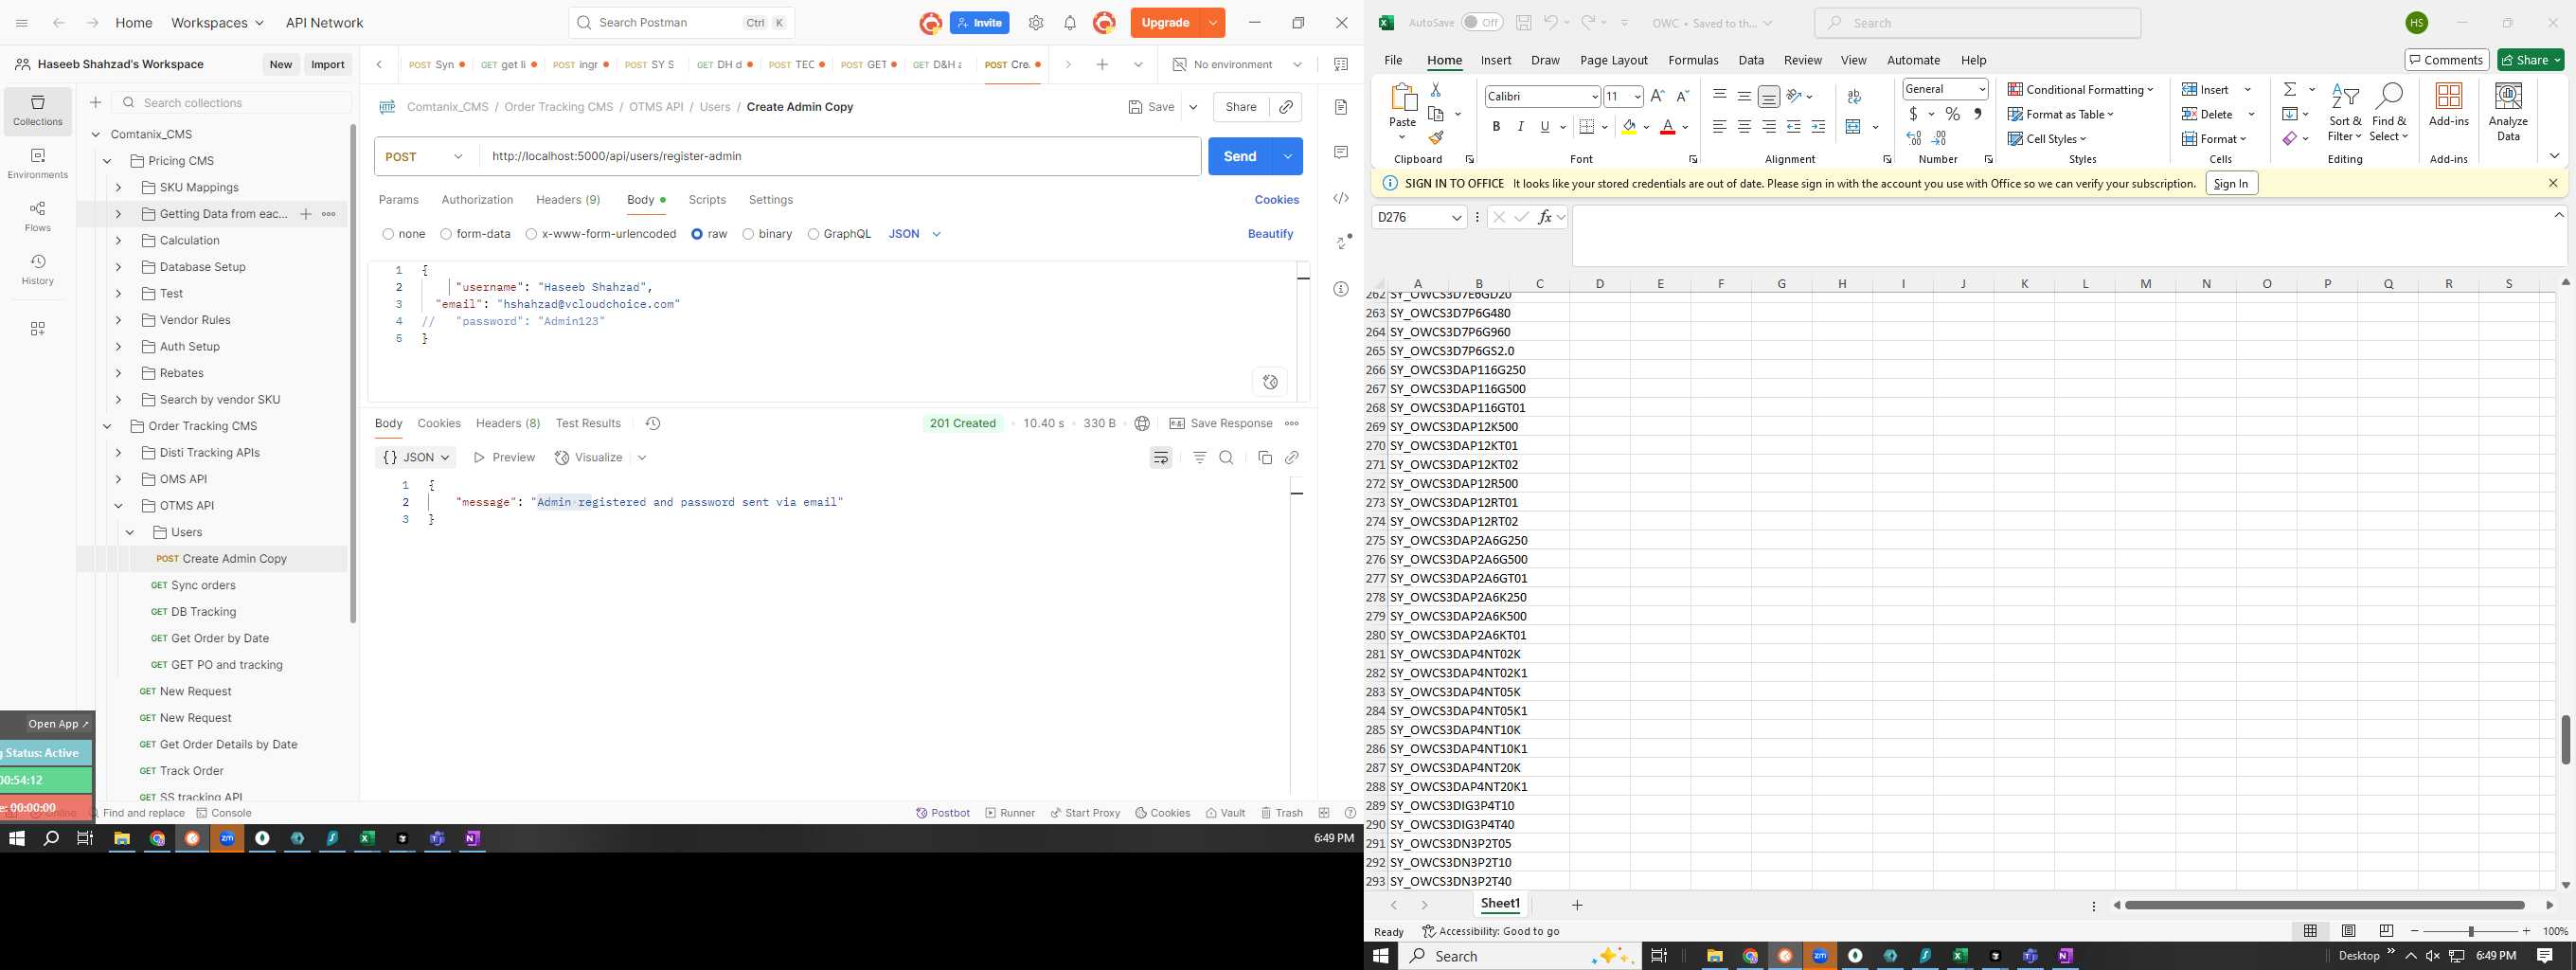This screenshot has width=2576, height=970.
Task: Open the Test Results response tab
Action: click(x=588, y=424)
